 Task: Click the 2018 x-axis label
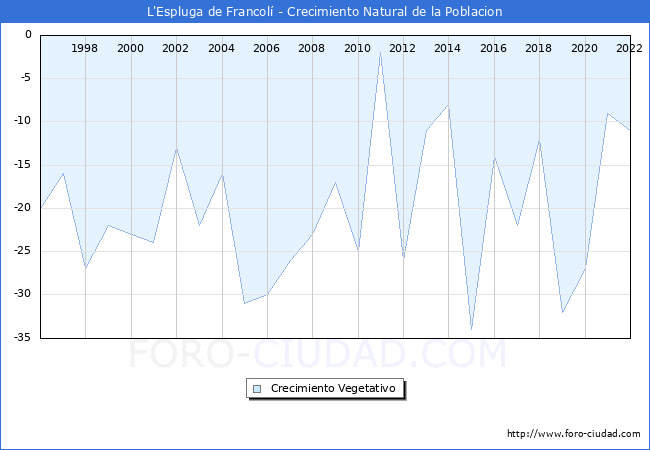pos(538,48)
